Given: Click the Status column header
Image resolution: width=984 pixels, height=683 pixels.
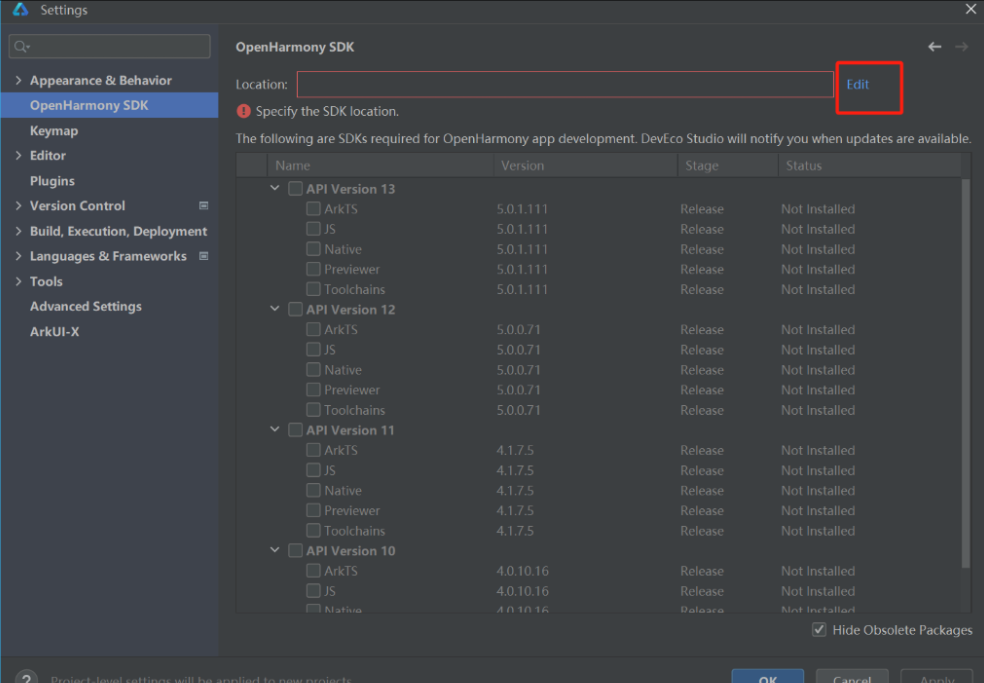Looking at the screenshot, I should tap(869, 165).
